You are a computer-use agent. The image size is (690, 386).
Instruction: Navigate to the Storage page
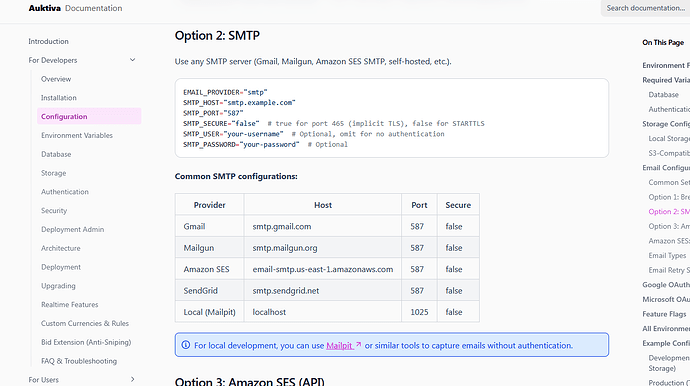click(x=54, y=173)
